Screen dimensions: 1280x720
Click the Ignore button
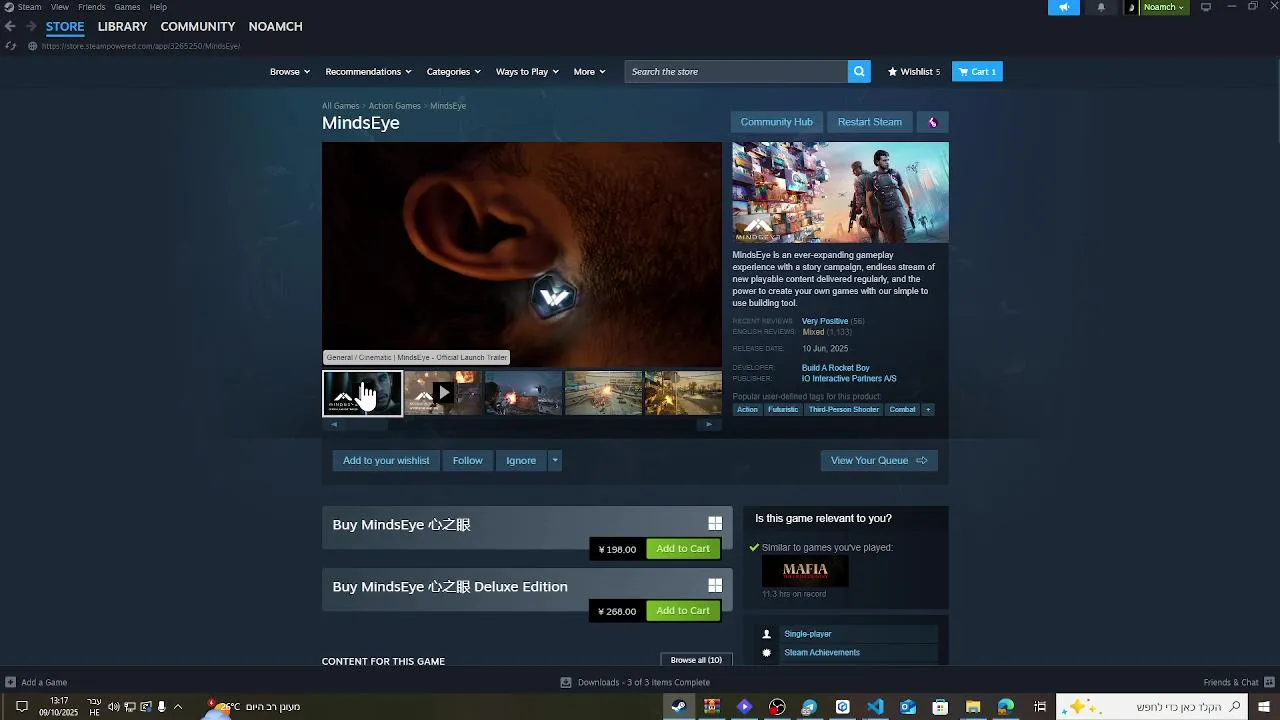pyautogui.click(x=521, y=460)
